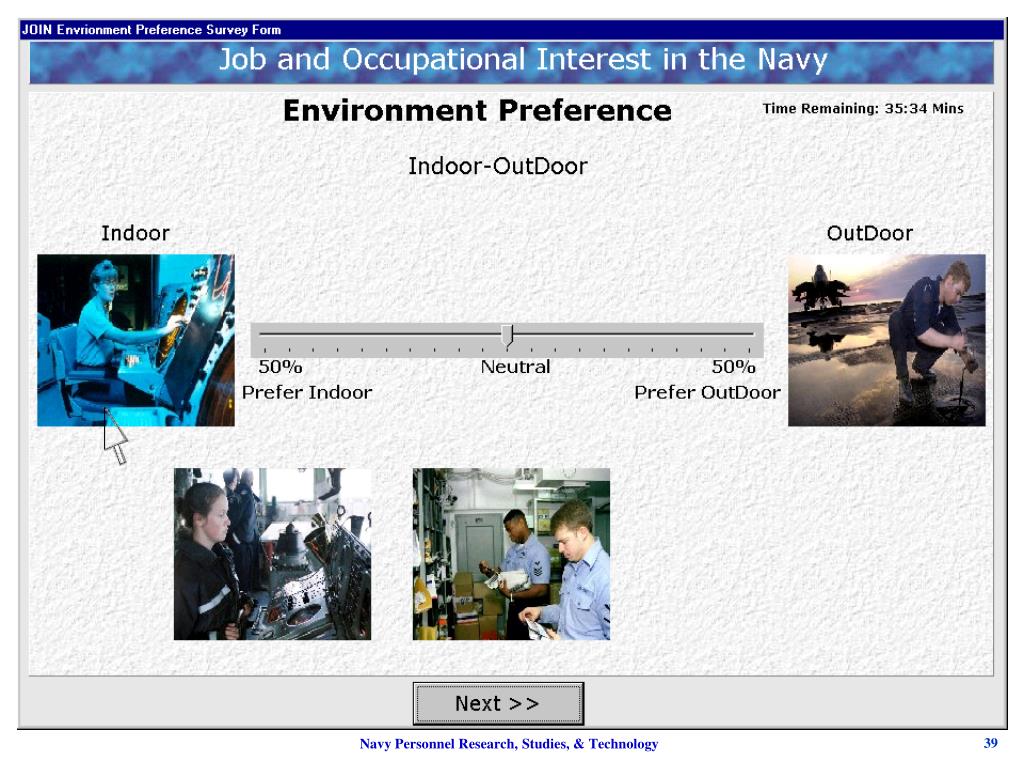This screenshot has width=1024, height=768.
Task: Click the 50% label above Prefer OutDoor
Action: (x=733, y=367)
